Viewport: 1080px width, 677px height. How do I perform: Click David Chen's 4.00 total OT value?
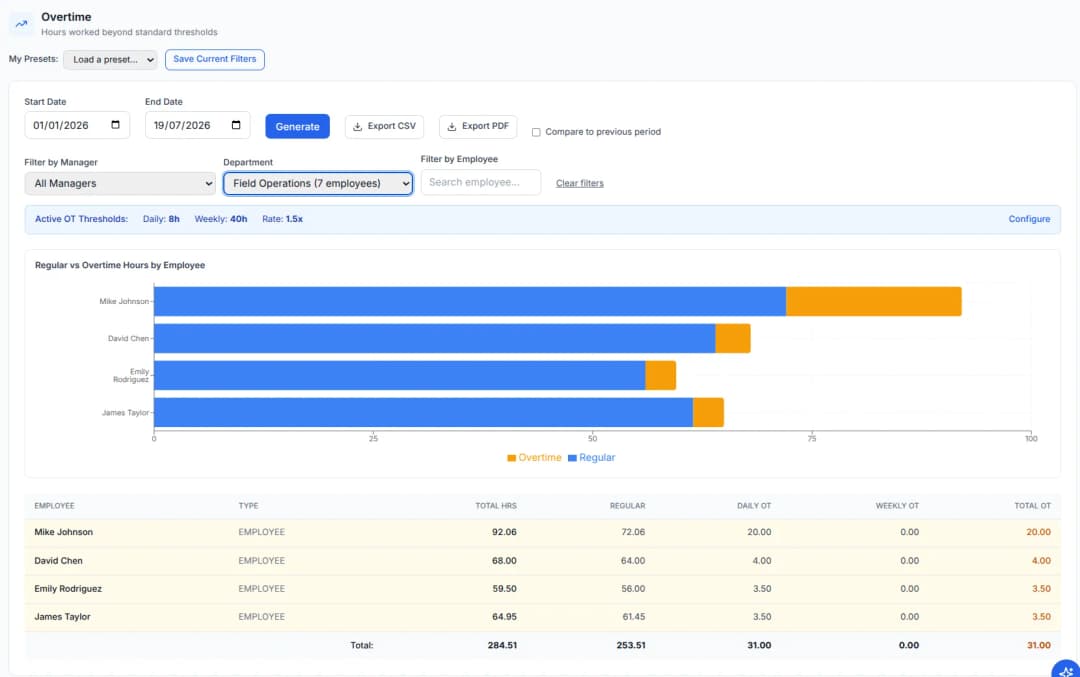click(1041, 561)
